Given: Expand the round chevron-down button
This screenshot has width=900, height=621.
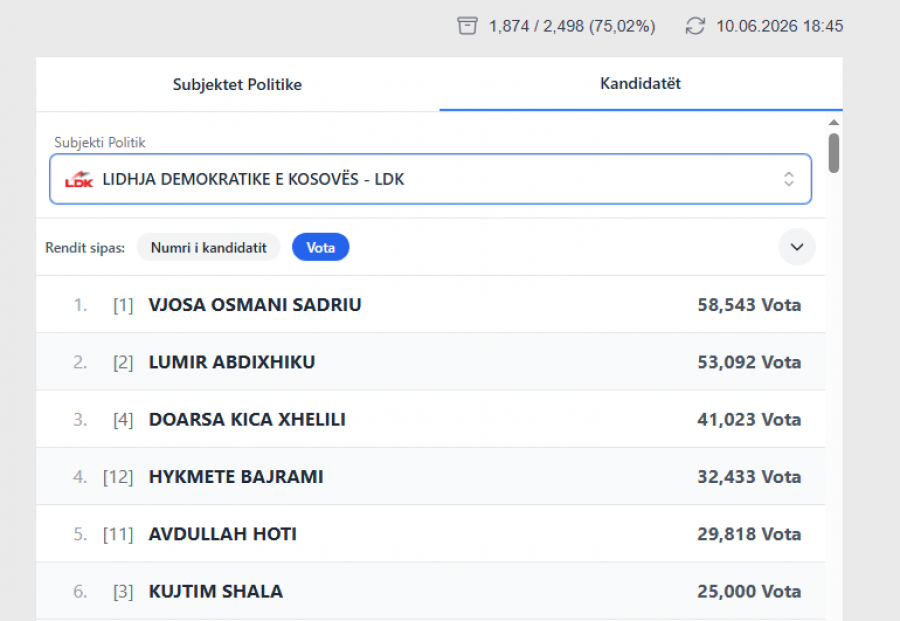Looking at the screenshot, I should pos(797,247).
